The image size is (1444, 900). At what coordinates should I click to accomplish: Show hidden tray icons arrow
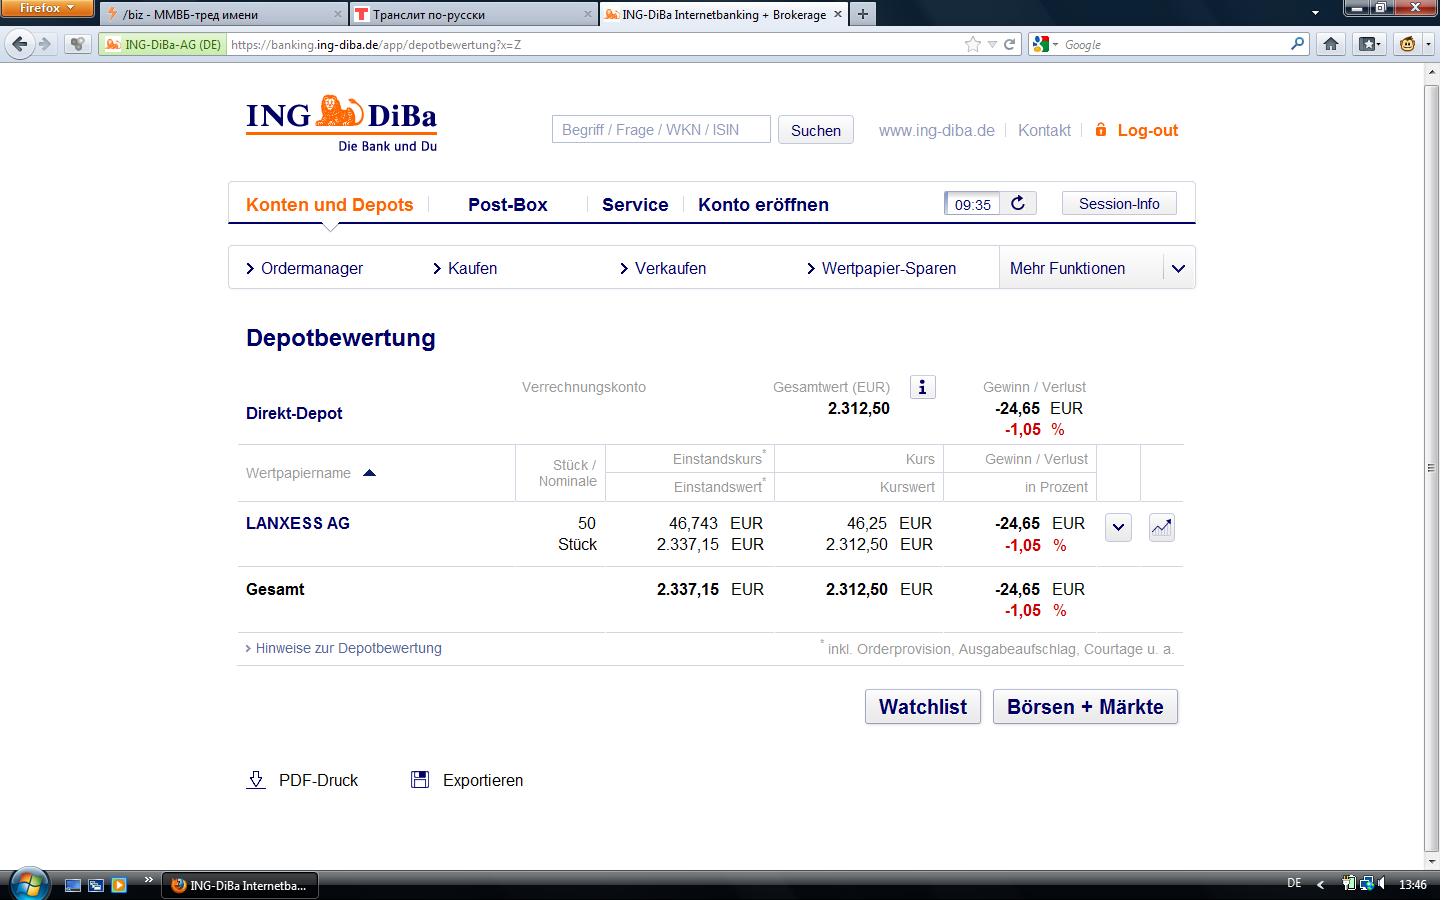pyautogui.click(x=1320, y=884)
